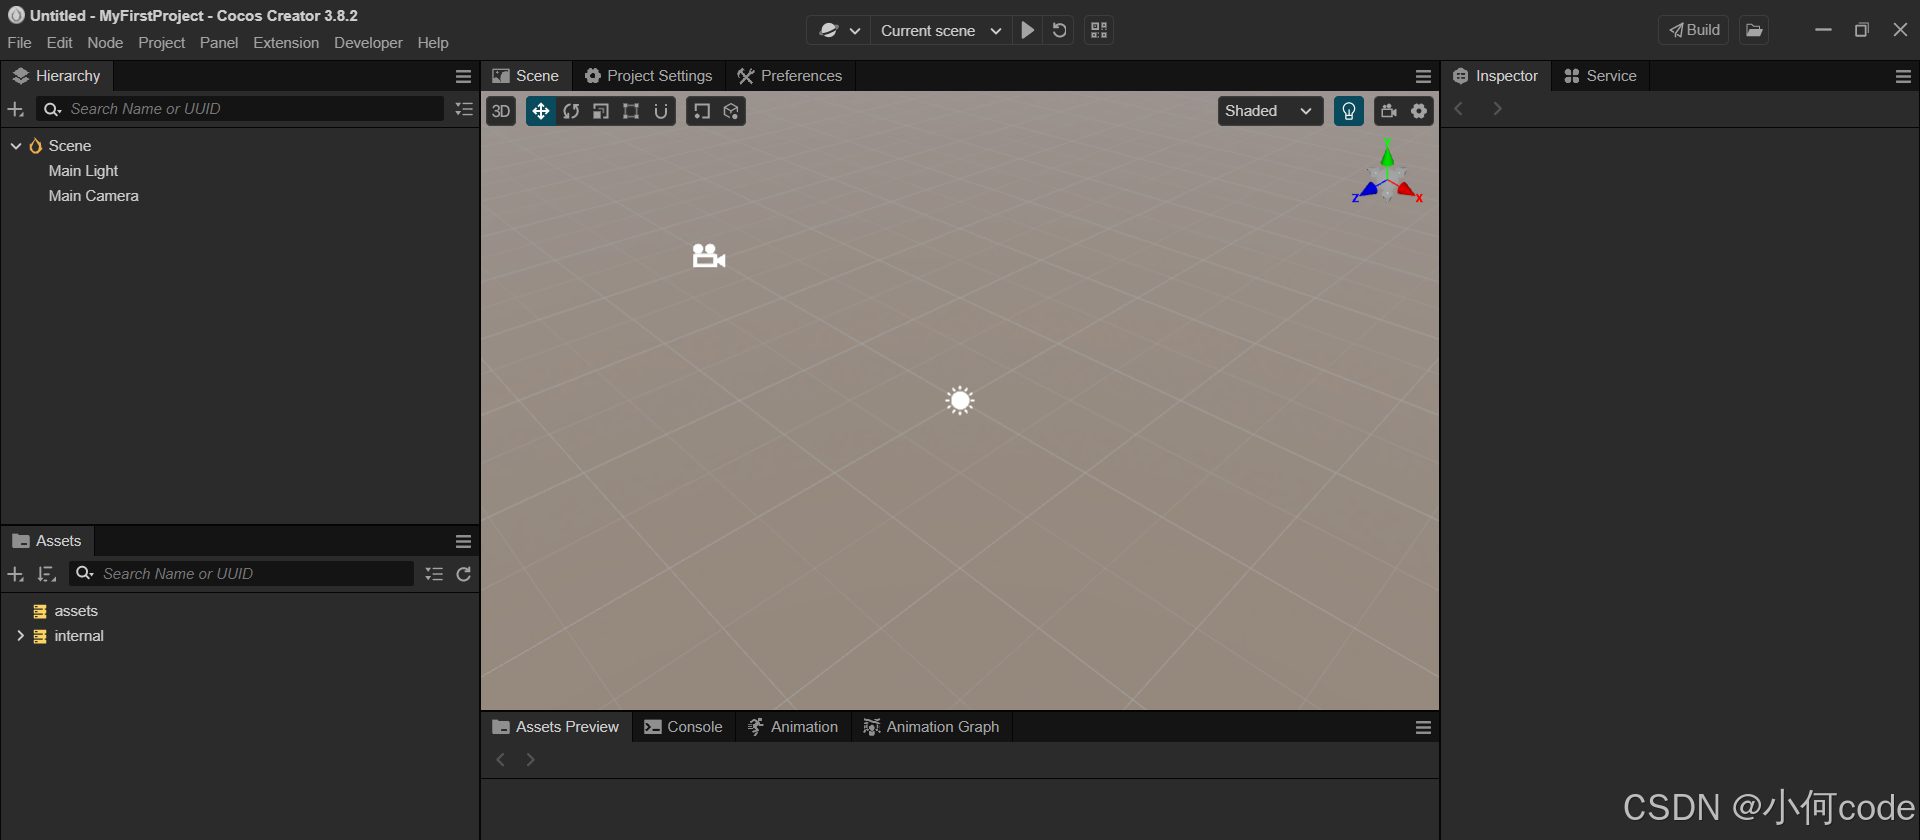Open the Extension menu

pyautogui.click(x=286, y=43)
